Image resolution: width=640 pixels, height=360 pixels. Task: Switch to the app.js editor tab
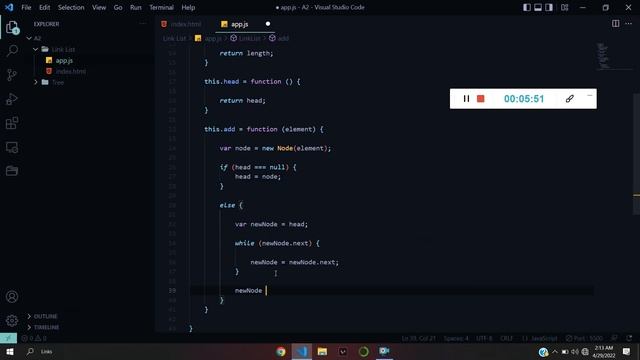245,24
